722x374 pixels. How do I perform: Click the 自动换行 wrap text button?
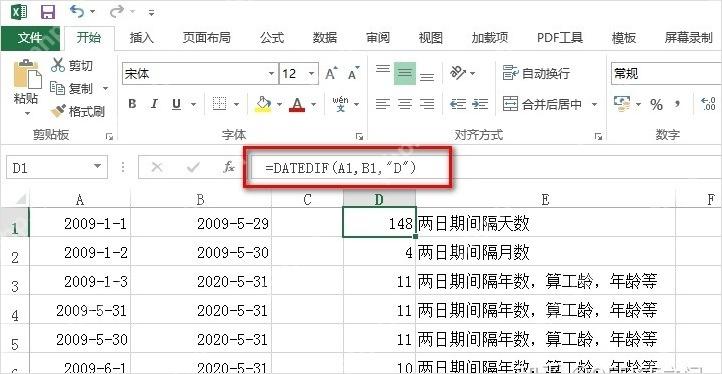pos(536,73)
